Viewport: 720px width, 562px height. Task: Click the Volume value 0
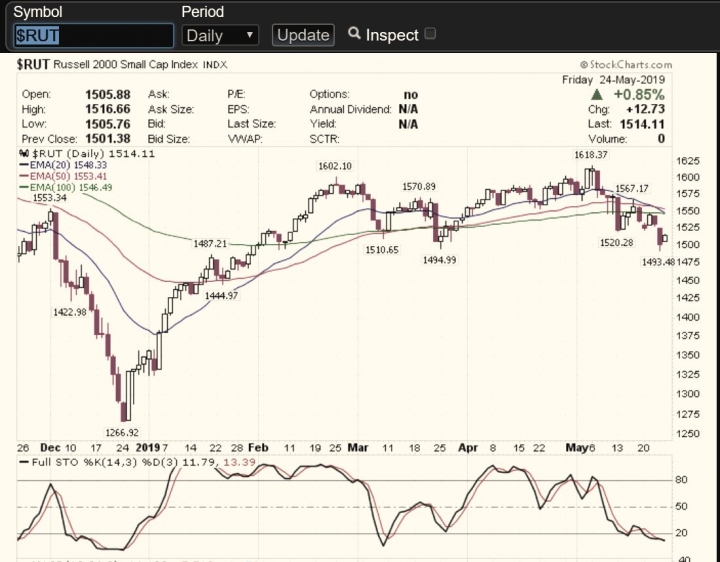pos(661,139)
